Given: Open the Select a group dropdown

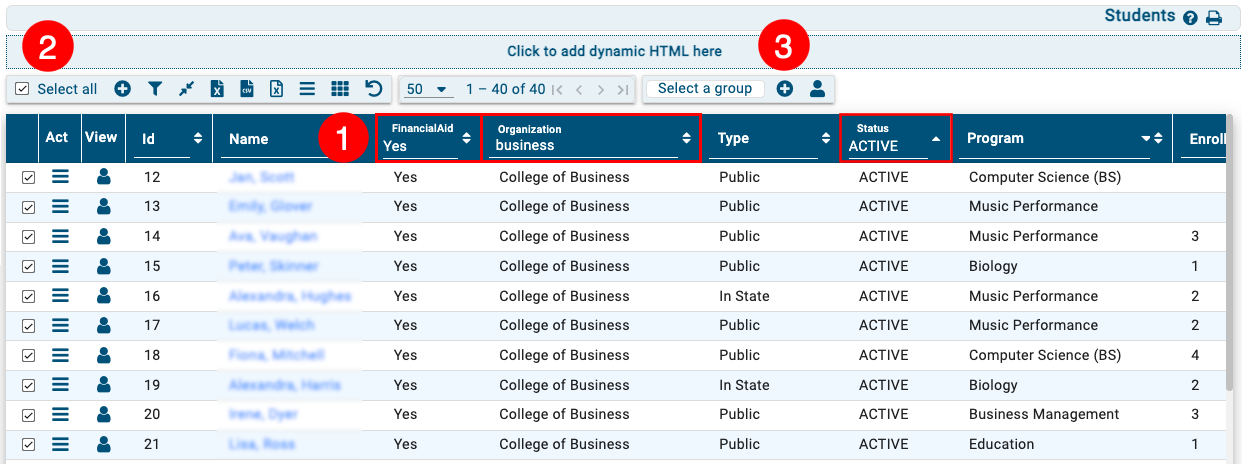Looking at the screenshot, I should 705,89.
